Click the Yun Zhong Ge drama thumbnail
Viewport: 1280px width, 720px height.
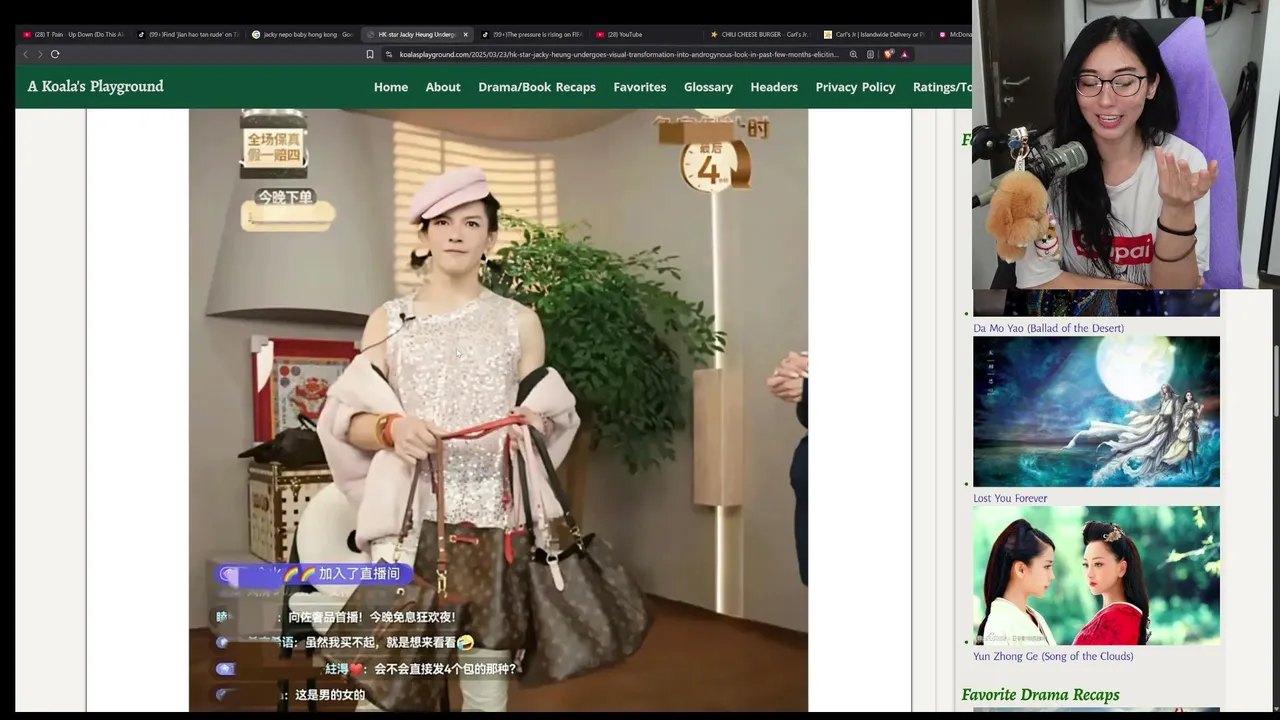point(1096,575)
